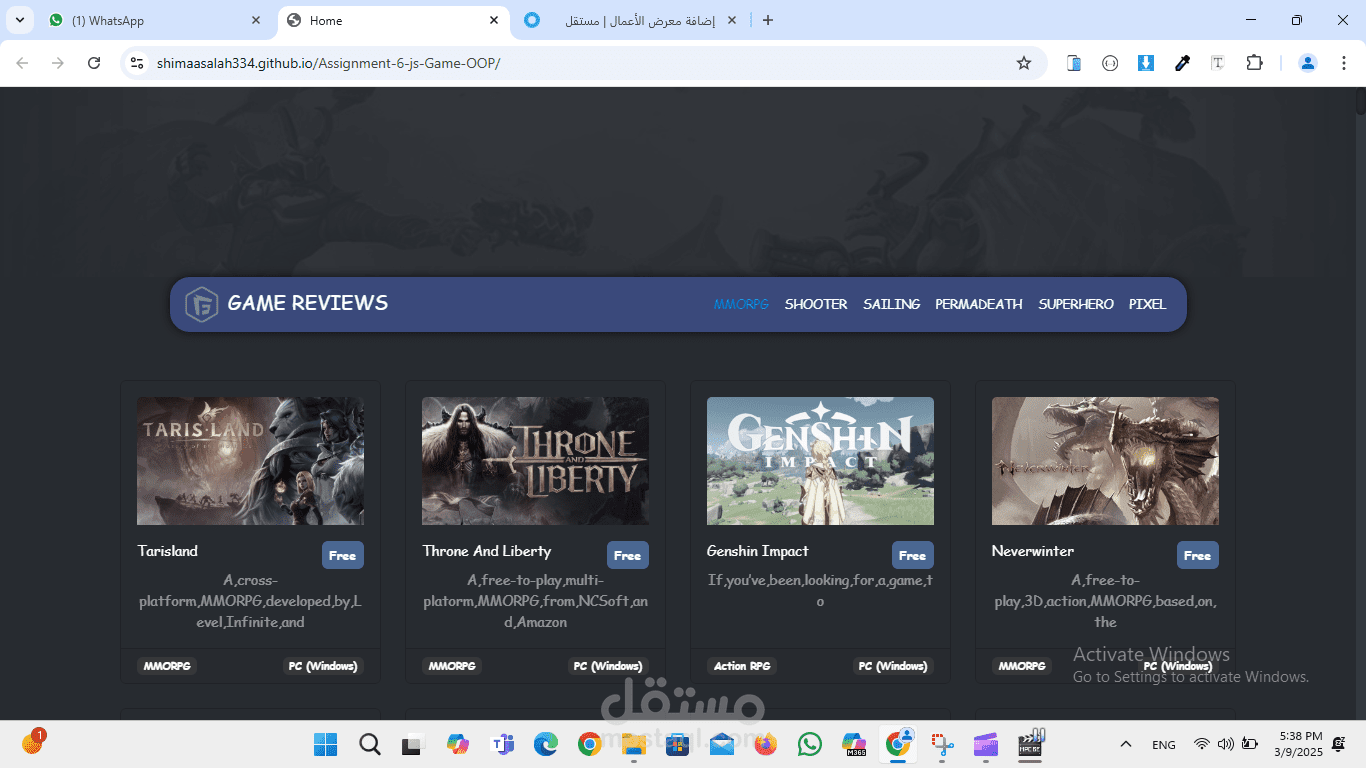Select the MMORPG category

[741, 304]
